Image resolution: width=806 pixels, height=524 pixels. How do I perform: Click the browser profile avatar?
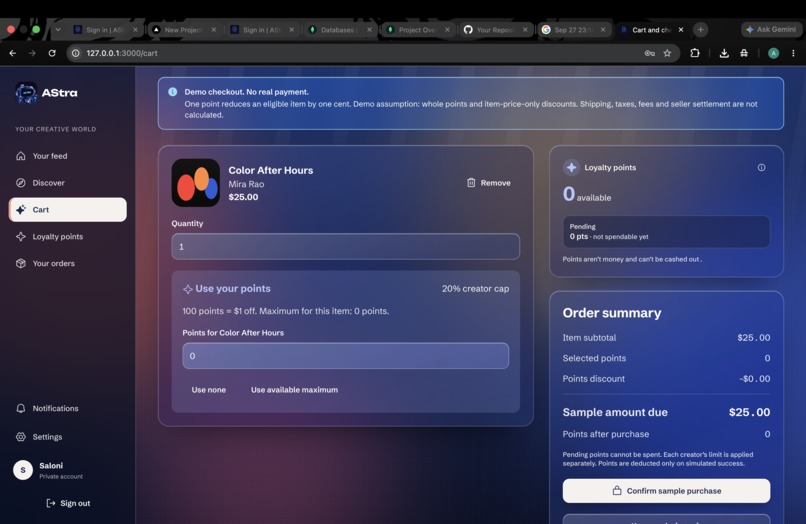[773, 53]
